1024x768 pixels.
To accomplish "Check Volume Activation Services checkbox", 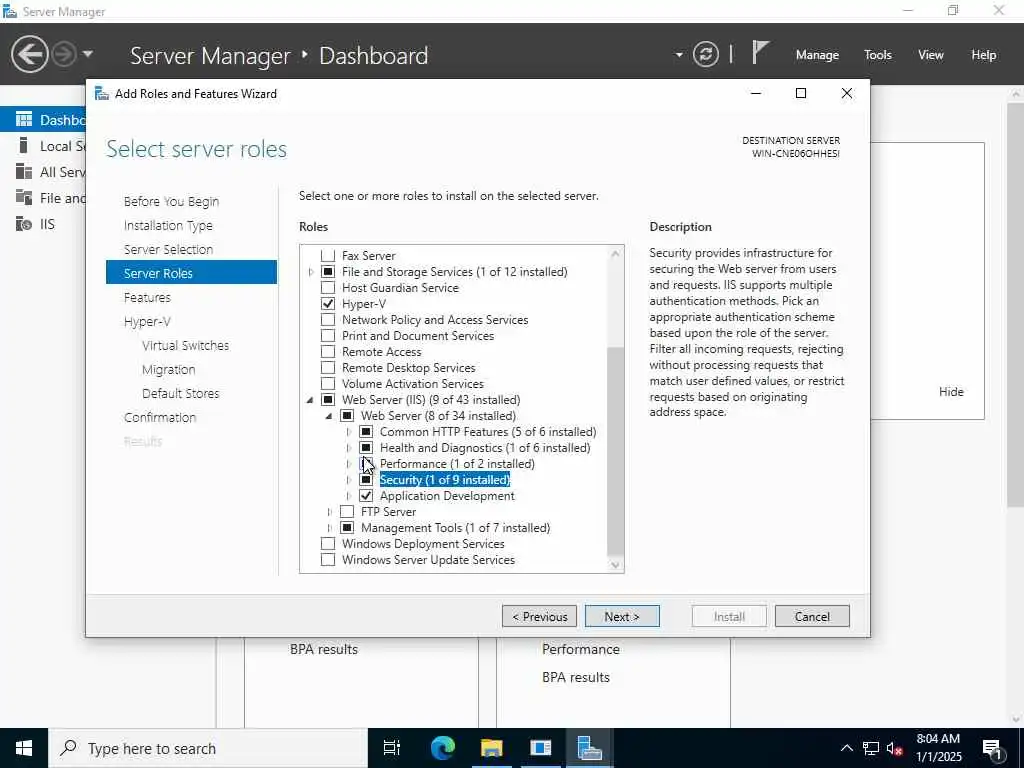I will pos(328,383).
